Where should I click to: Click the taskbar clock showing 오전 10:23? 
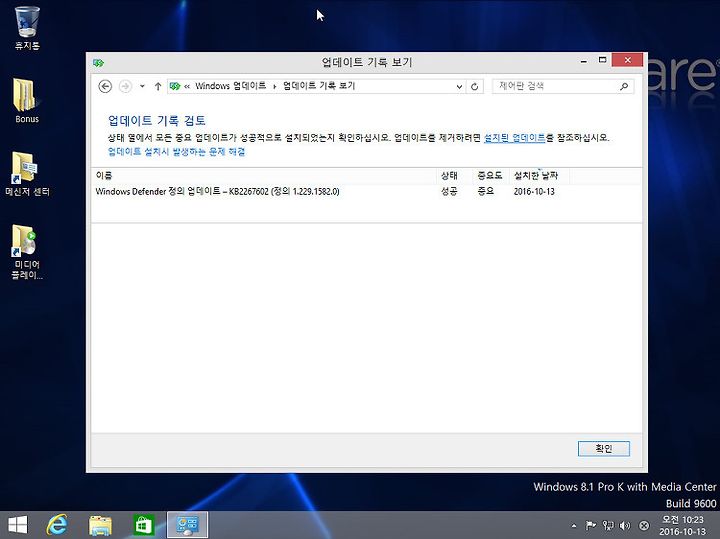[x=682, y=525]
